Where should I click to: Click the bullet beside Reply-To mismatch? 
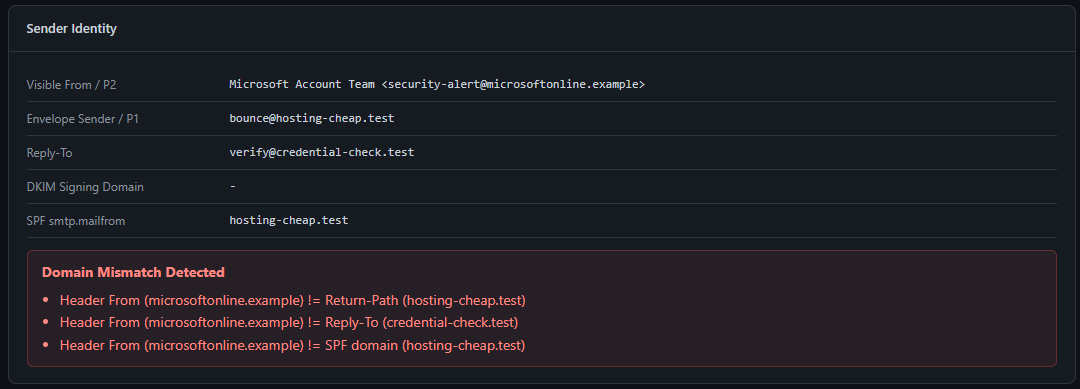pyautogui.click(x=45, y=322)
